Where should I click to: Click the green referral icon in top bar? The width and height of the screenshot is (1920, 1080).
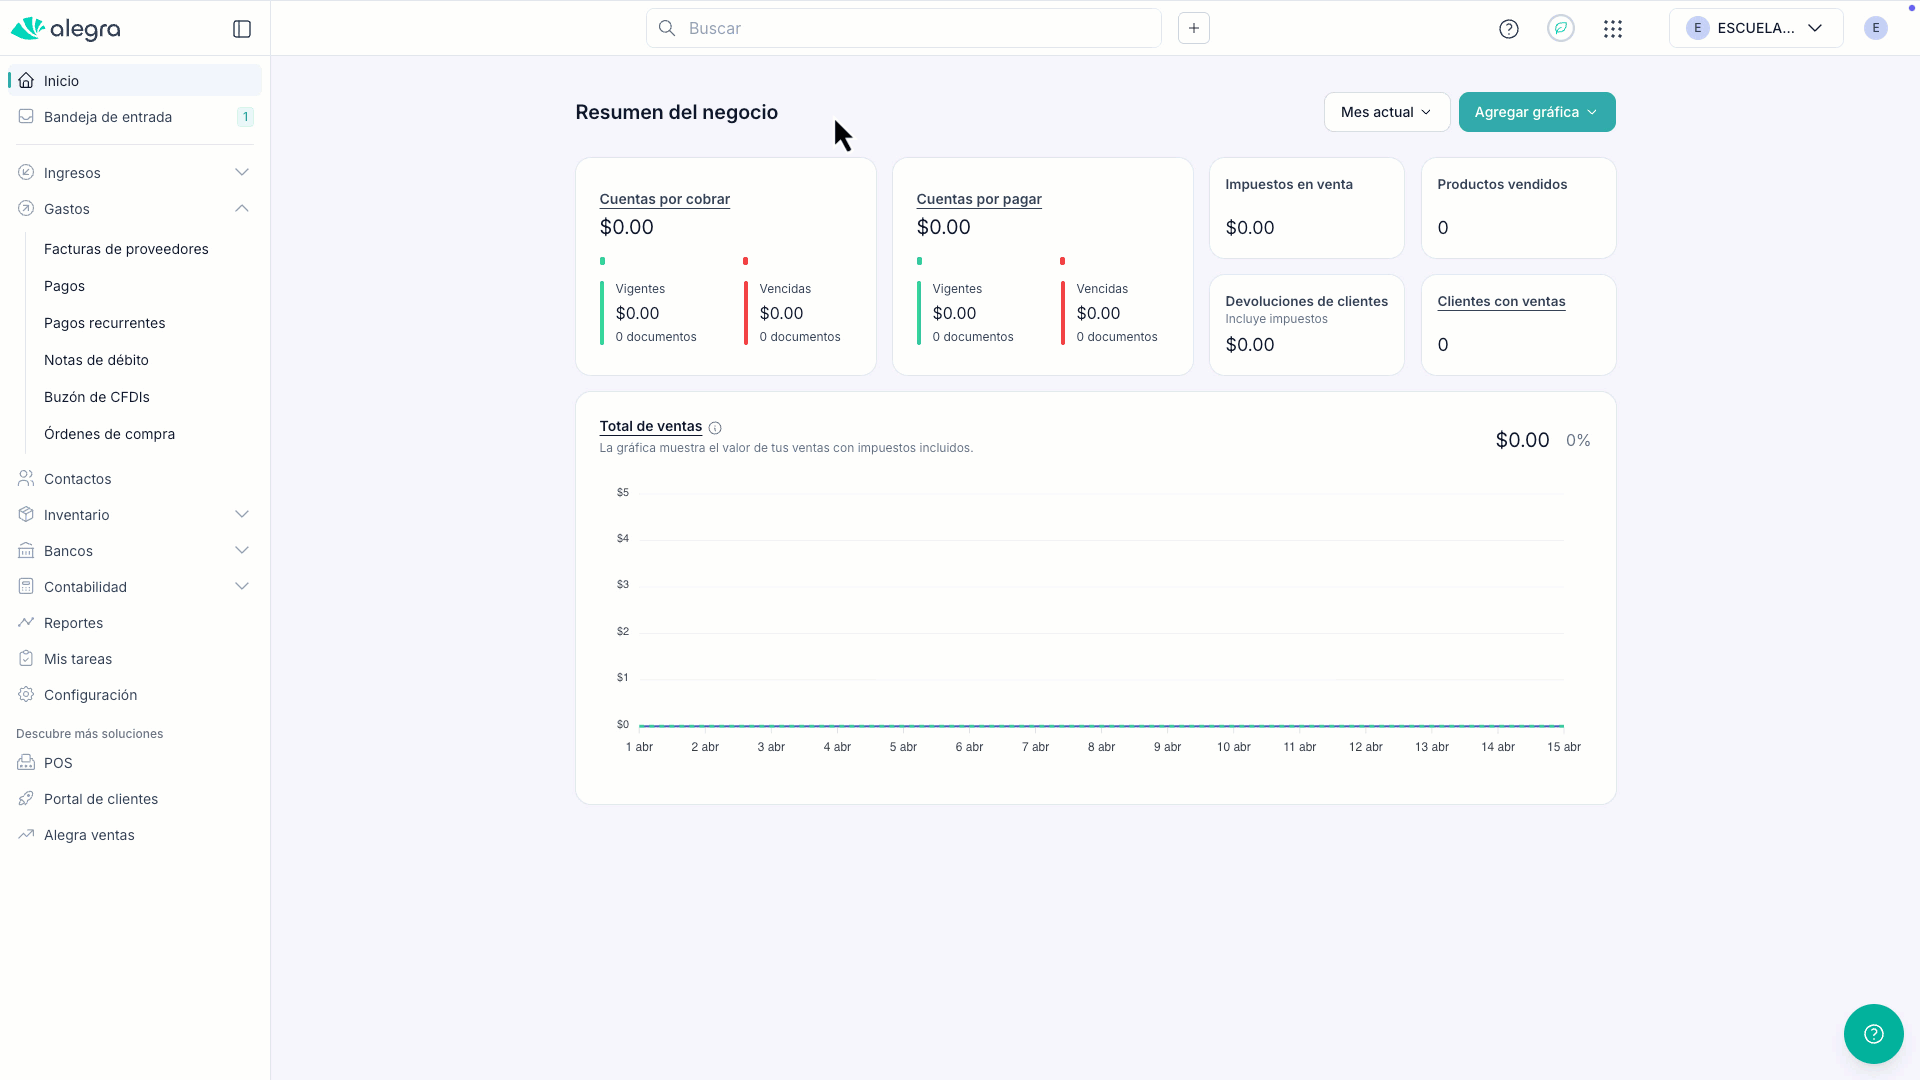pyautogui.click(x=1560, y=28)
